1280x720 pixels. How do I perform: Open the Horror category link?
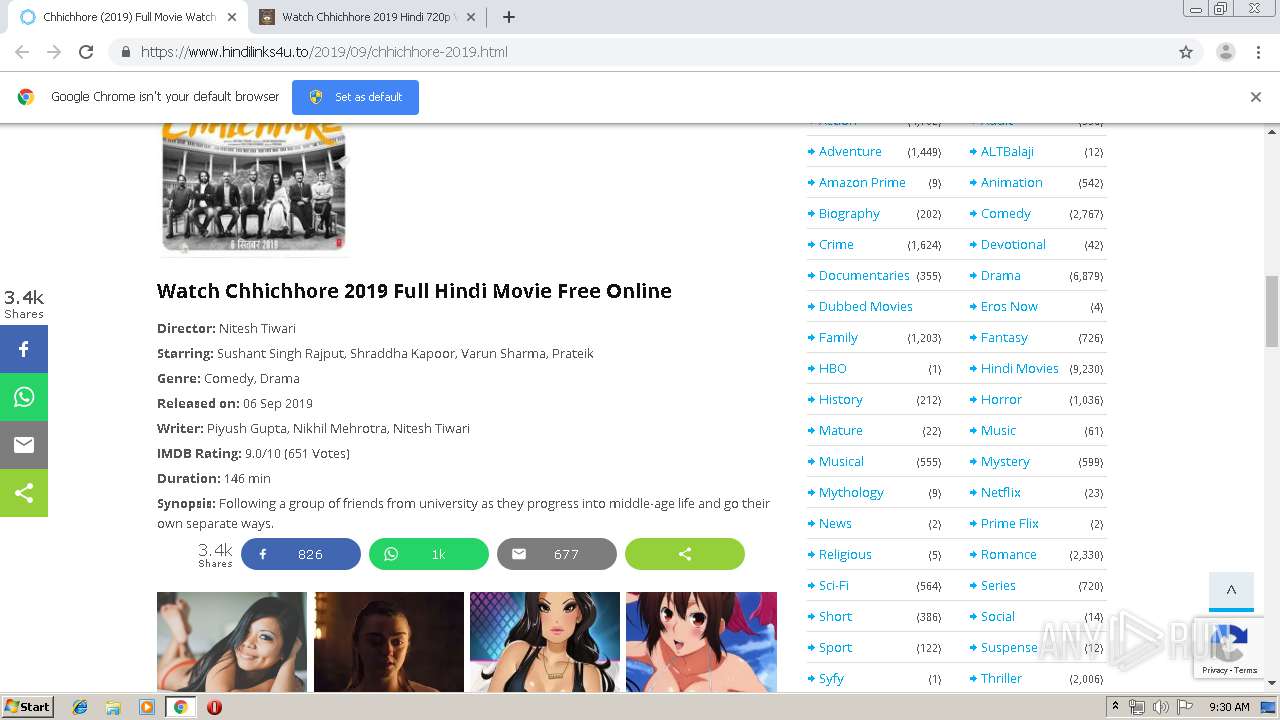click(1001, 399)
